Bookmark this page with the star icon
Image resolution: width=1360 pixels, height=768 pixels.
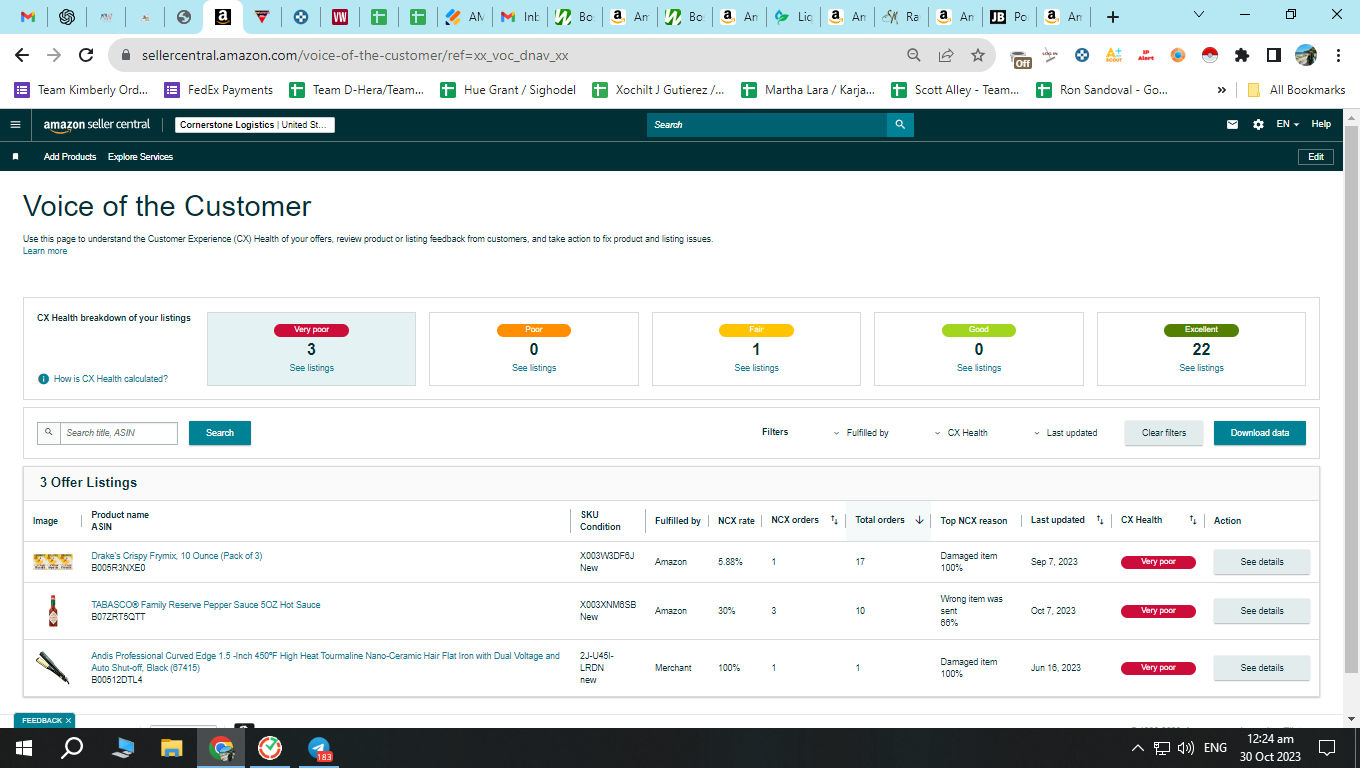(x=978, y=56)
